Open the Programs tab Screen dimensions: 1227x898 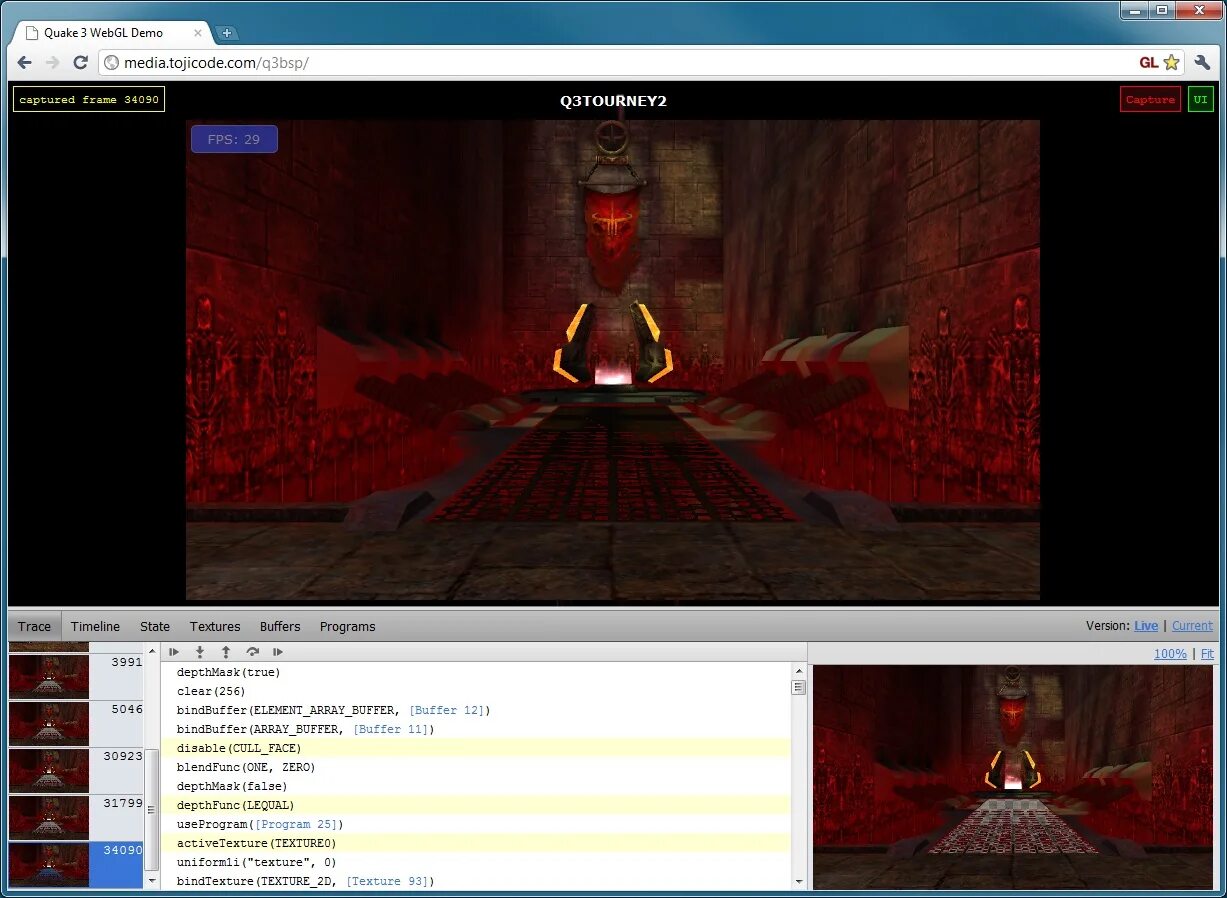coord(348,626)
